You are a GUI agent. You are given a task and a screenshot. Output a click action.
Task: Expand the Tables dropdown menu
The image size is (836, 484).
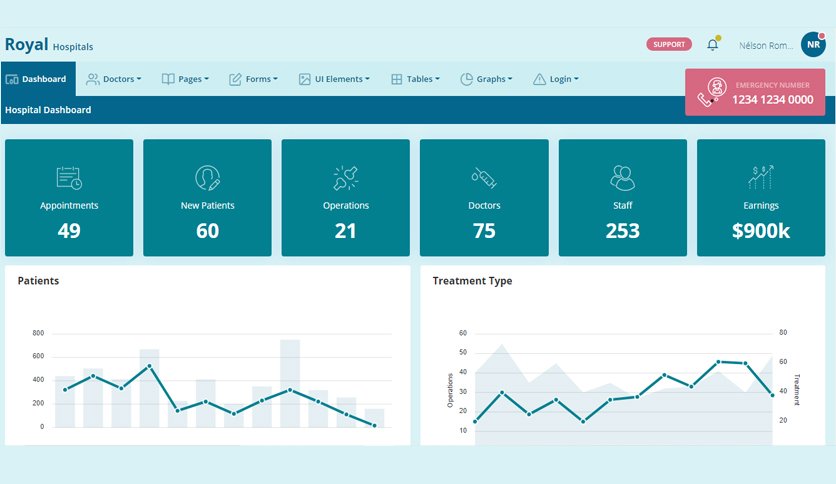coord(423,79)
